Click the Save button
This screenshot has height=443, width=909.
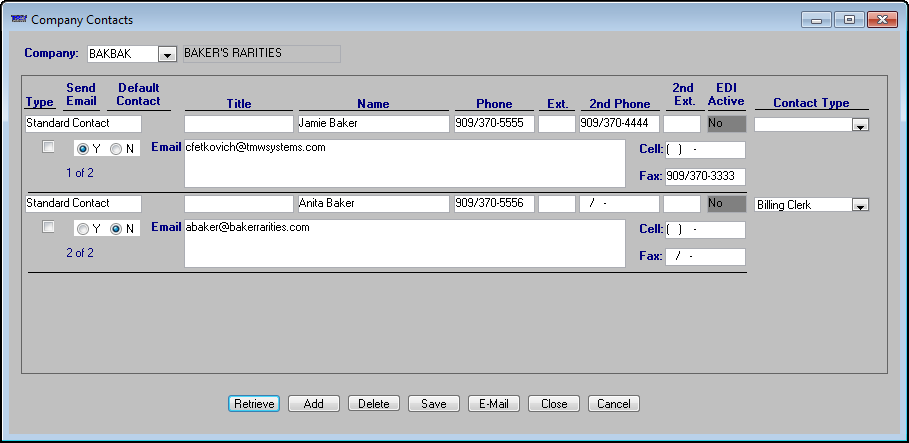434,404
